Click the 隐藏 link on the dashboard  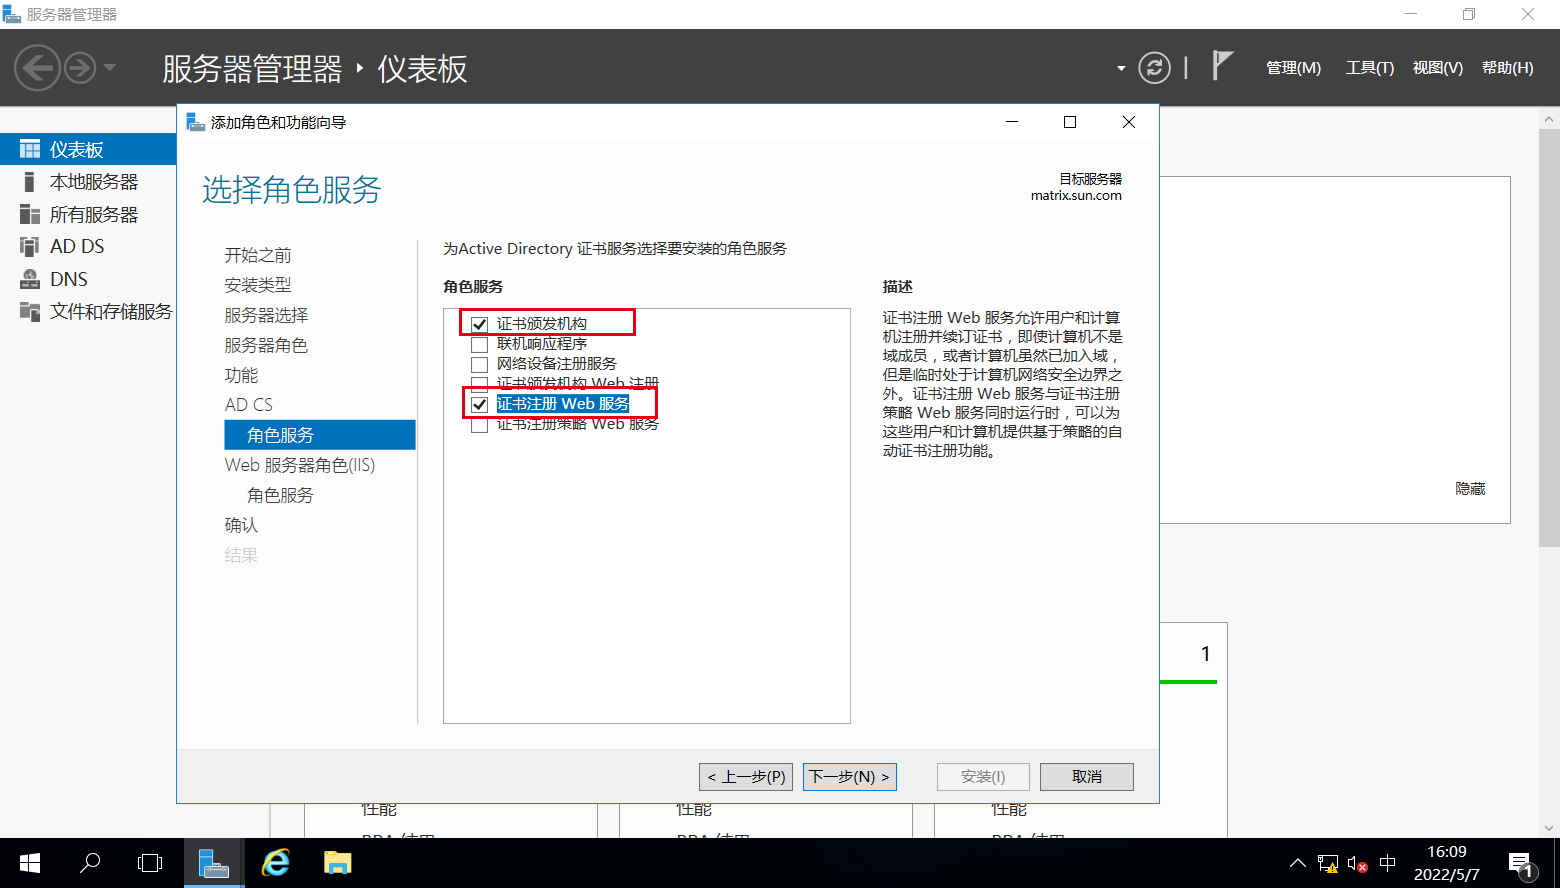1470,489
